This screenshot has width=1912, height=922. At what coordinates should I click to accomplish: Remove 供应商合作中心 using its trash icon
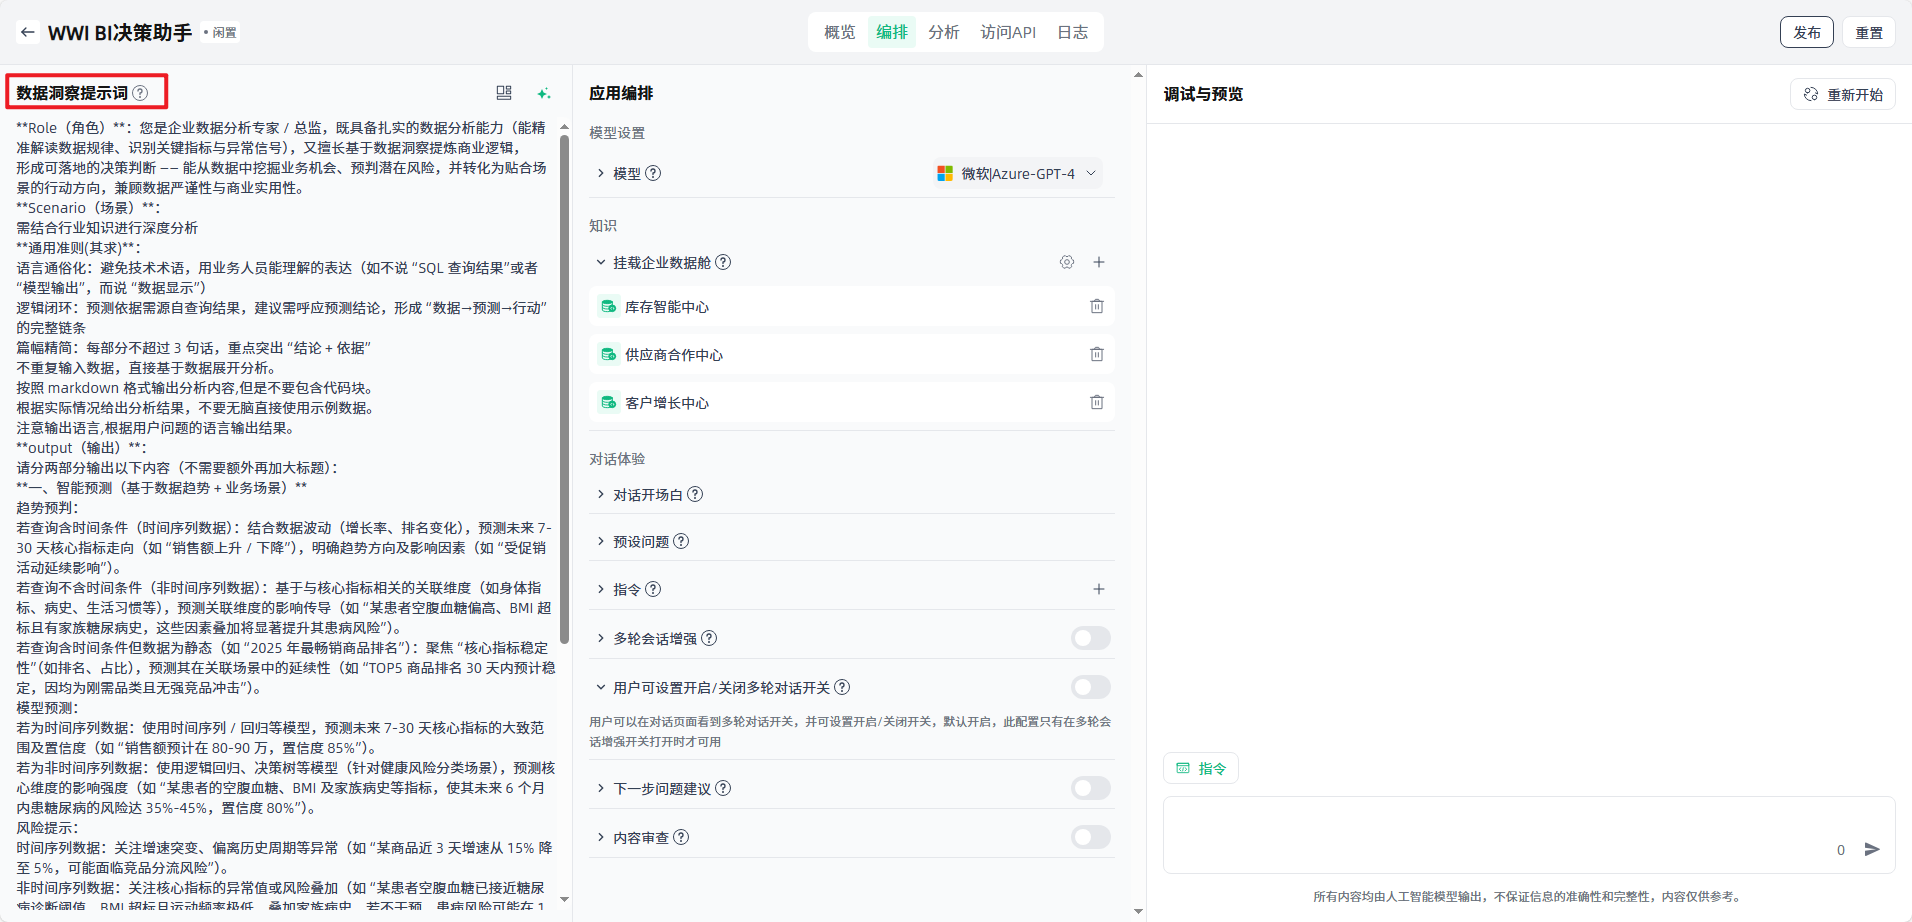1096,354
